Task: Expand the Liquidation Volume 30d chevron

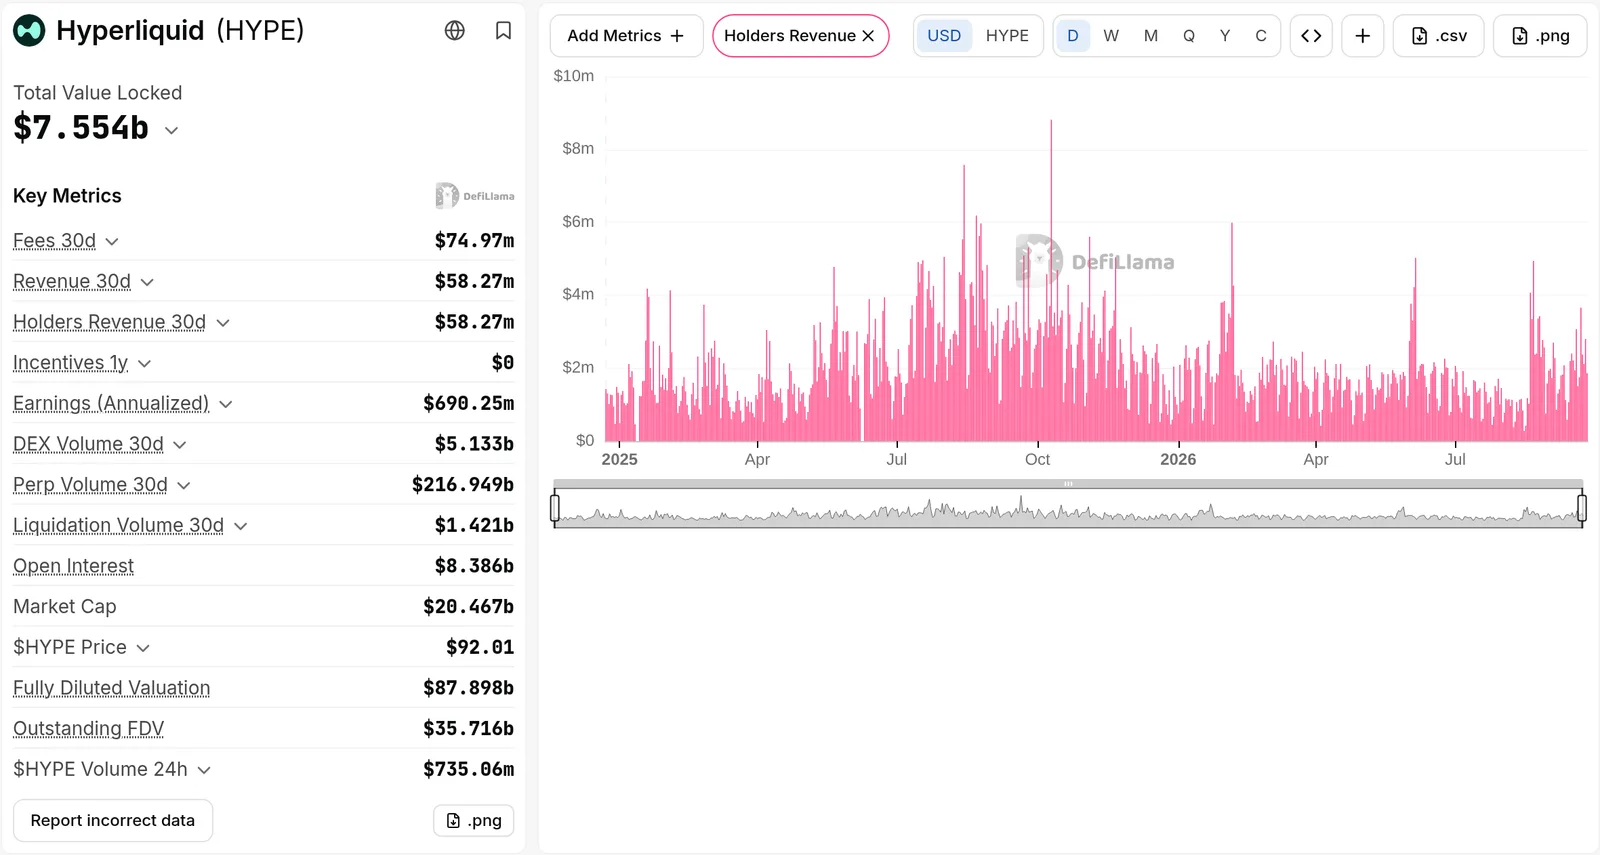Action: coord(240,526)
